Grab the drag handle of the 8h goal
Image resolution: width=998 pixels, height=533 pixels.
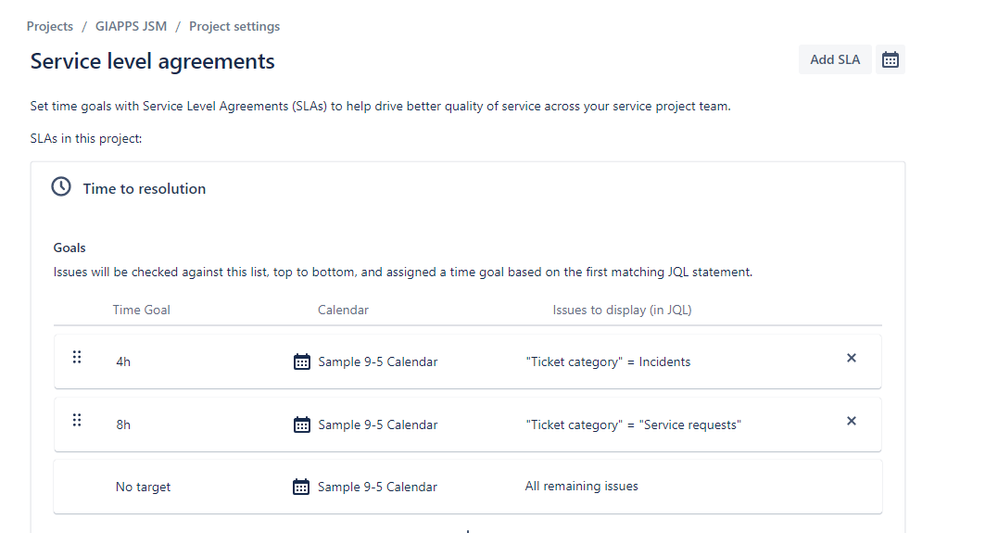tap(77, 420)
